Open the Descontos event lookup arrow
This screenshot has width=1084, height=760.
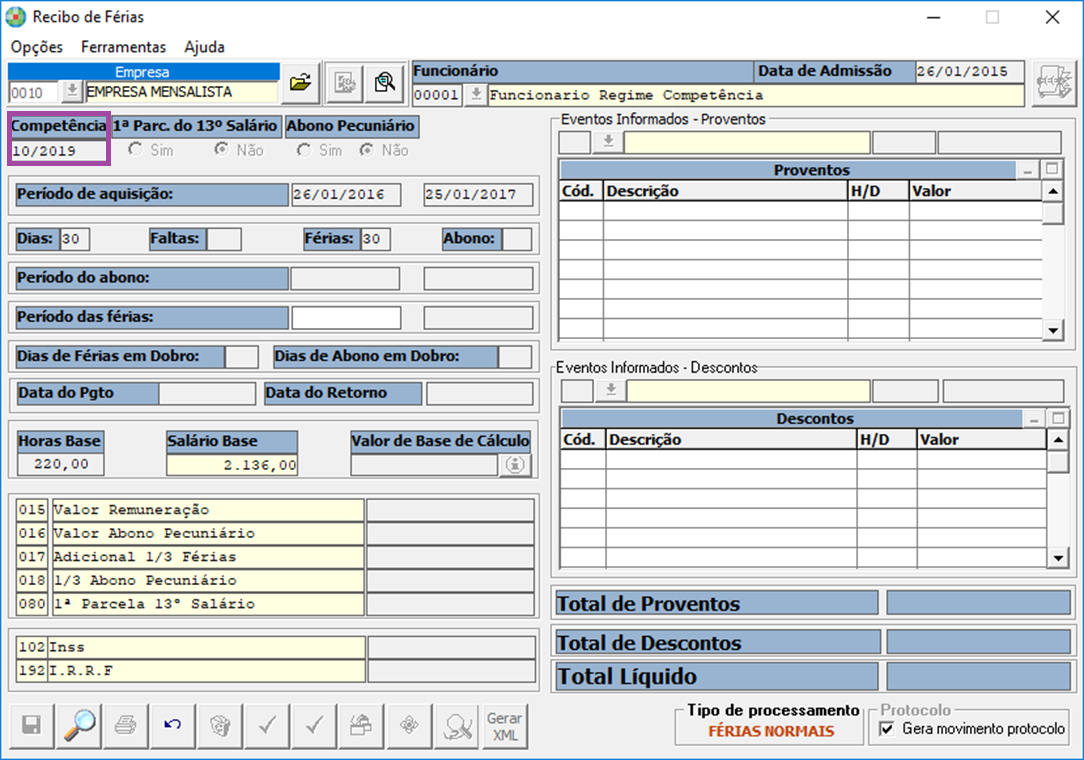click(x=611, y=391)
